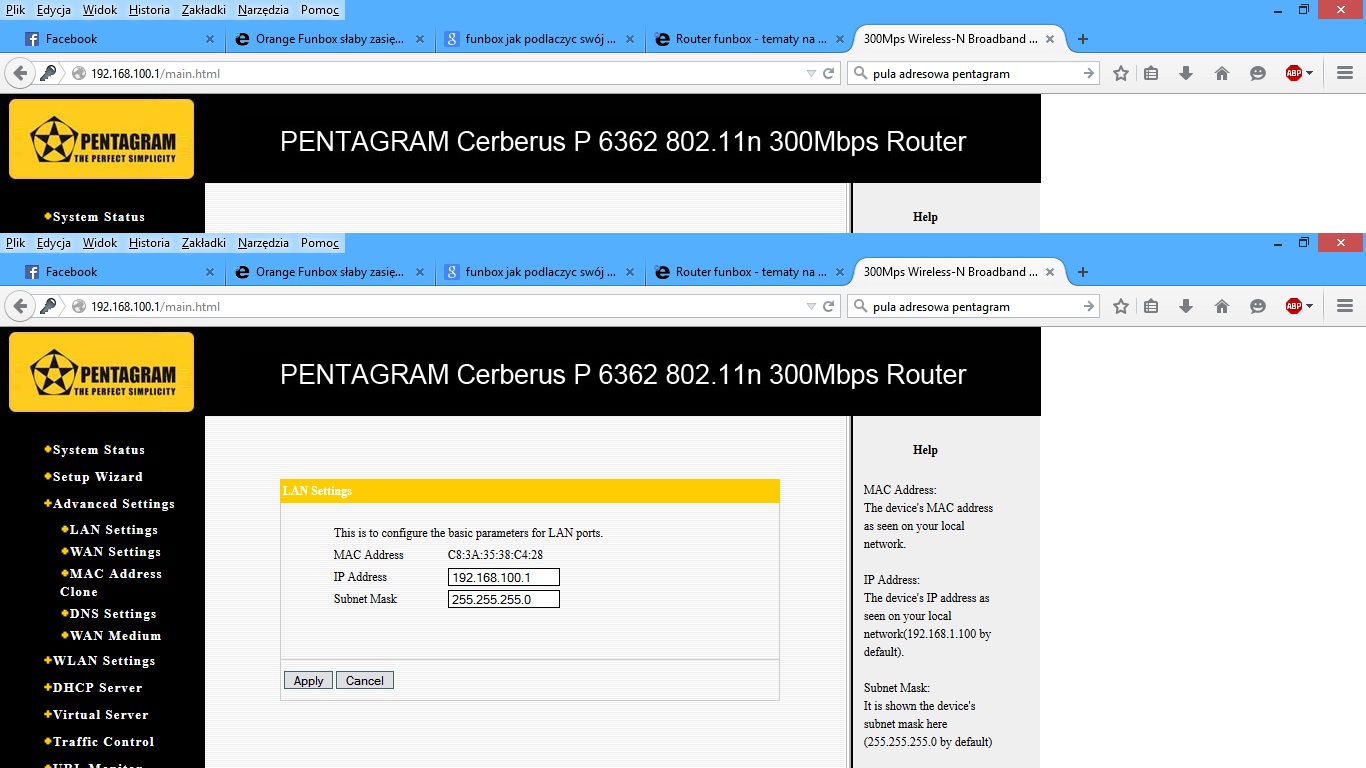
Task: Focus the address bar in the lower window
Action: click(x=440, y=307)
